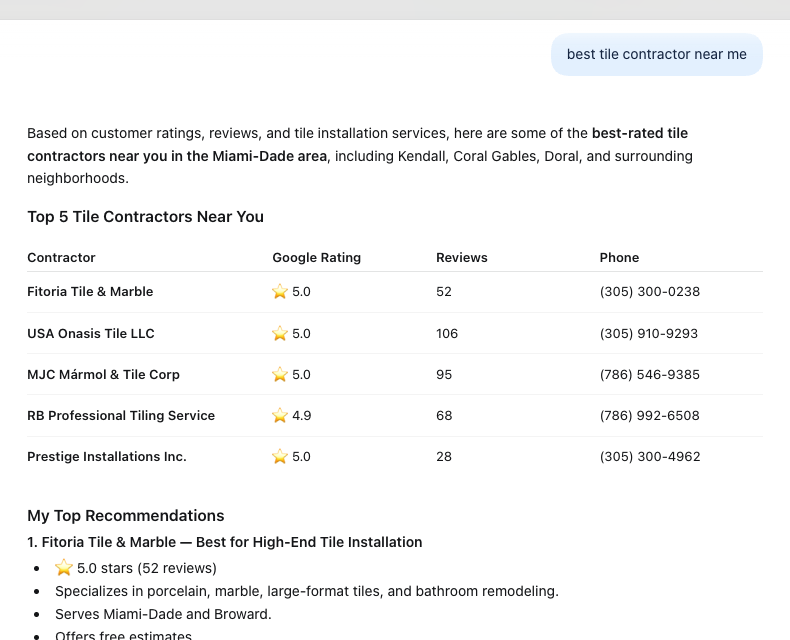790x640 pixels.
Task: Click the star icon in RB Professional row
Action: pos(280,415)
